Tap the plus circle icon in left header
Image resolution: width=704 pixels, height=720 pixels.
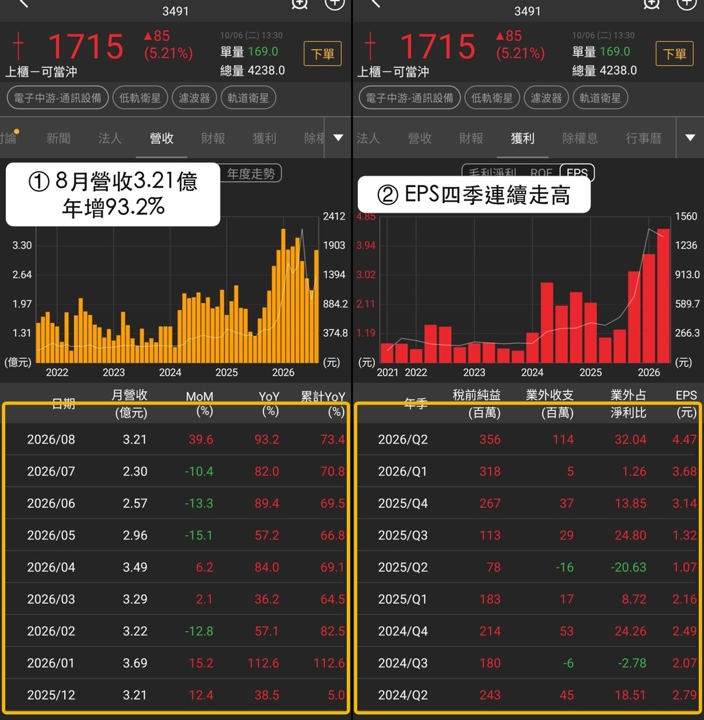coord(334,4)
